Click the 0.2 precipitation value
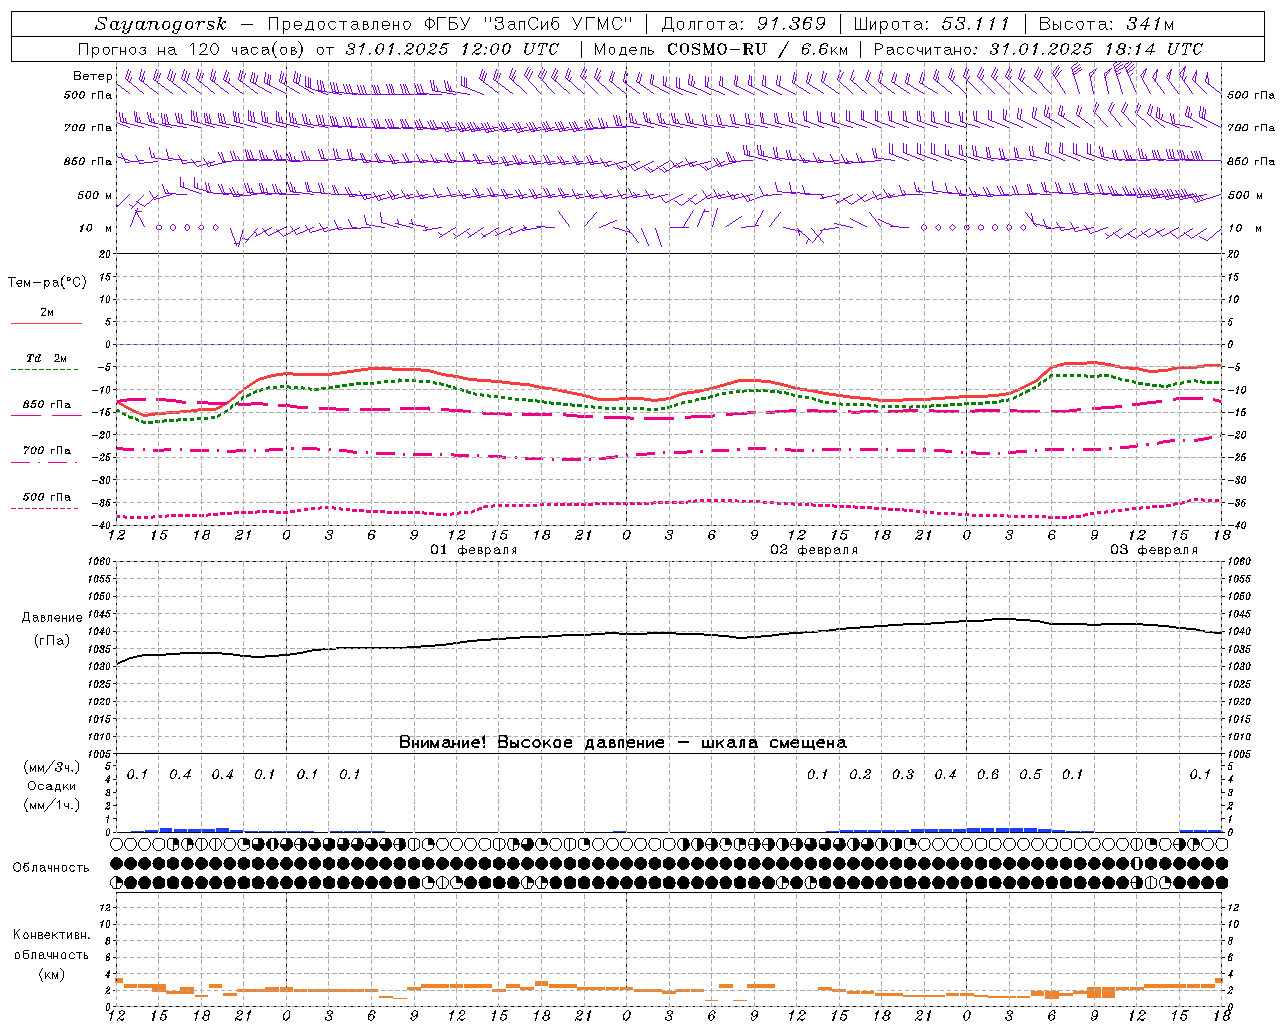1280x1024 pixels. click(860, 775)
